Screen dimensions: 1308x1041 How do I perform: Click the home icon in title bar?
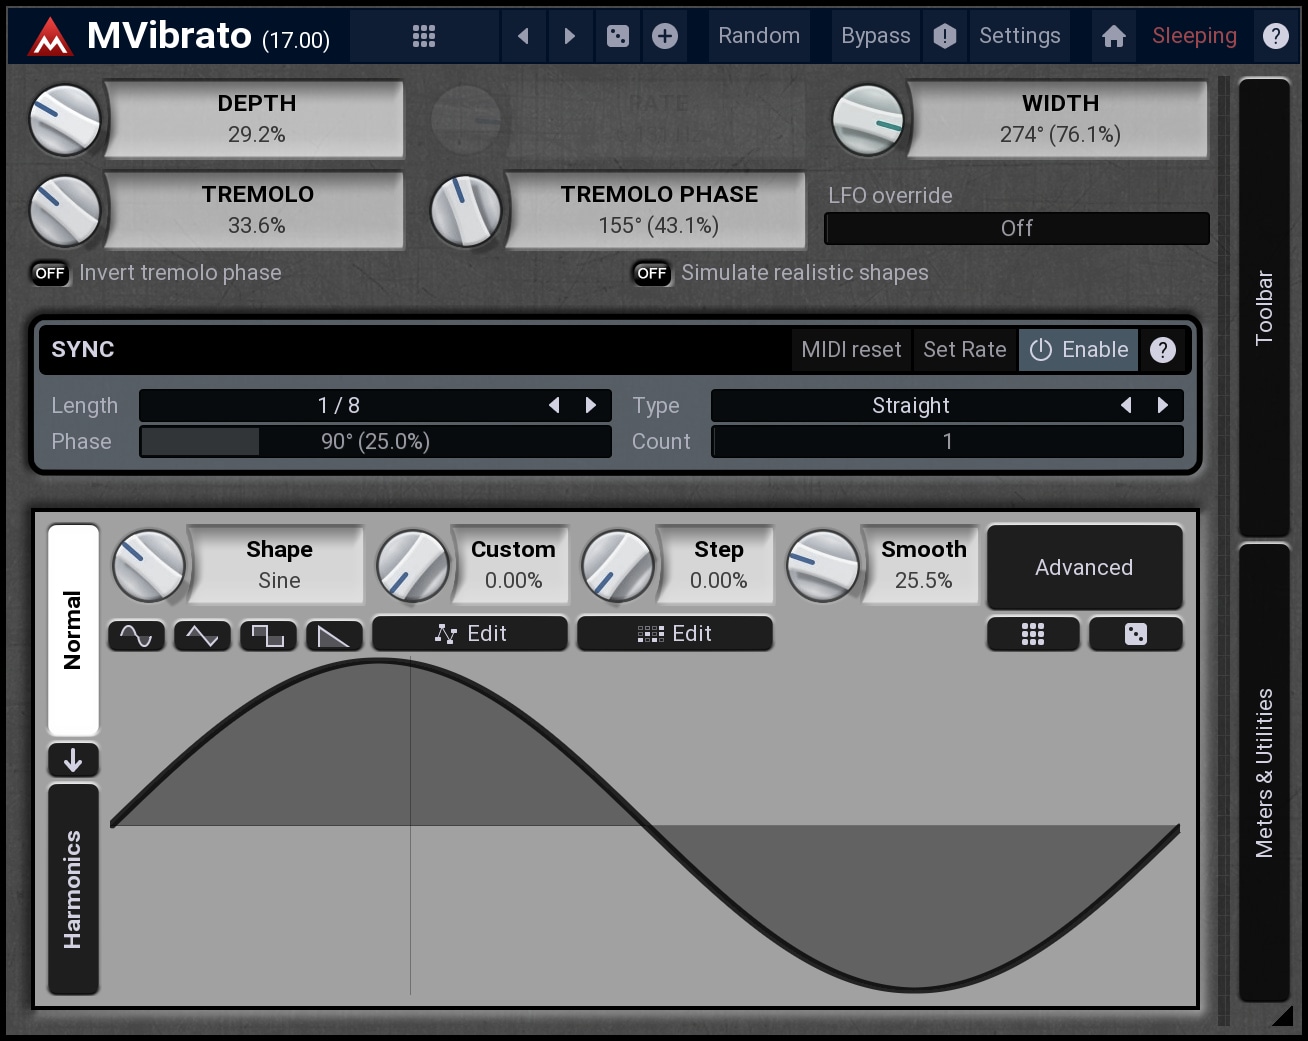(1113, 36)
